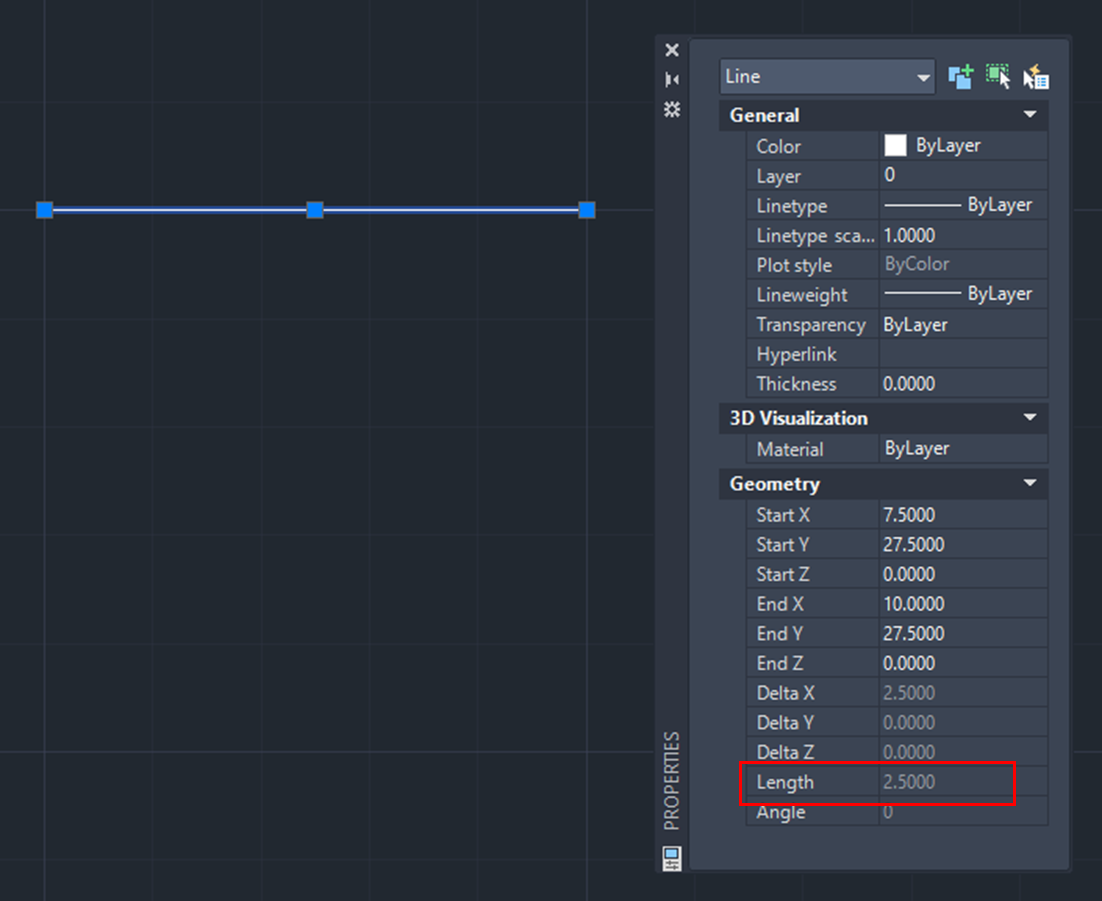Open the Line object type dropdown
The height and width of the screenshot is (901, 1102).
tap(826, 77)
